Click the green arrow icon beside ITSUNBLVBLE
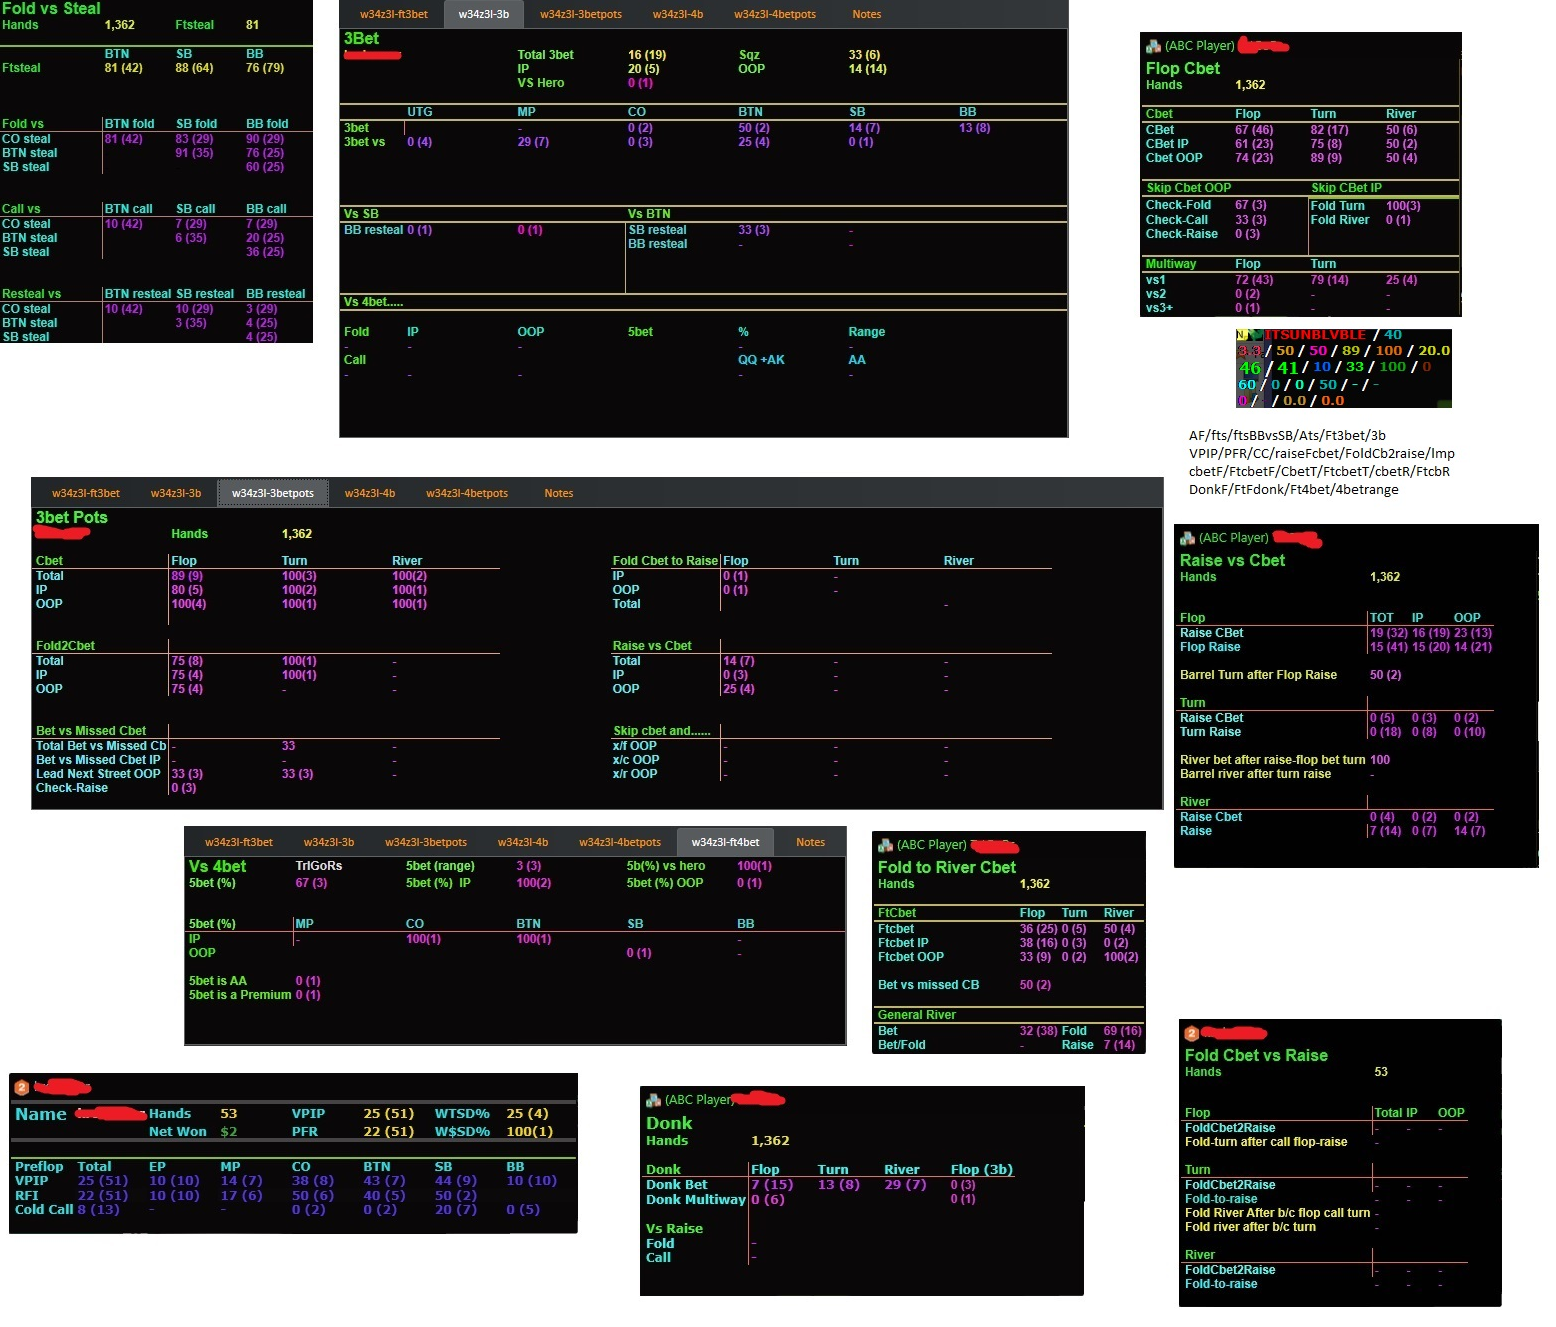 point(1255,335)
